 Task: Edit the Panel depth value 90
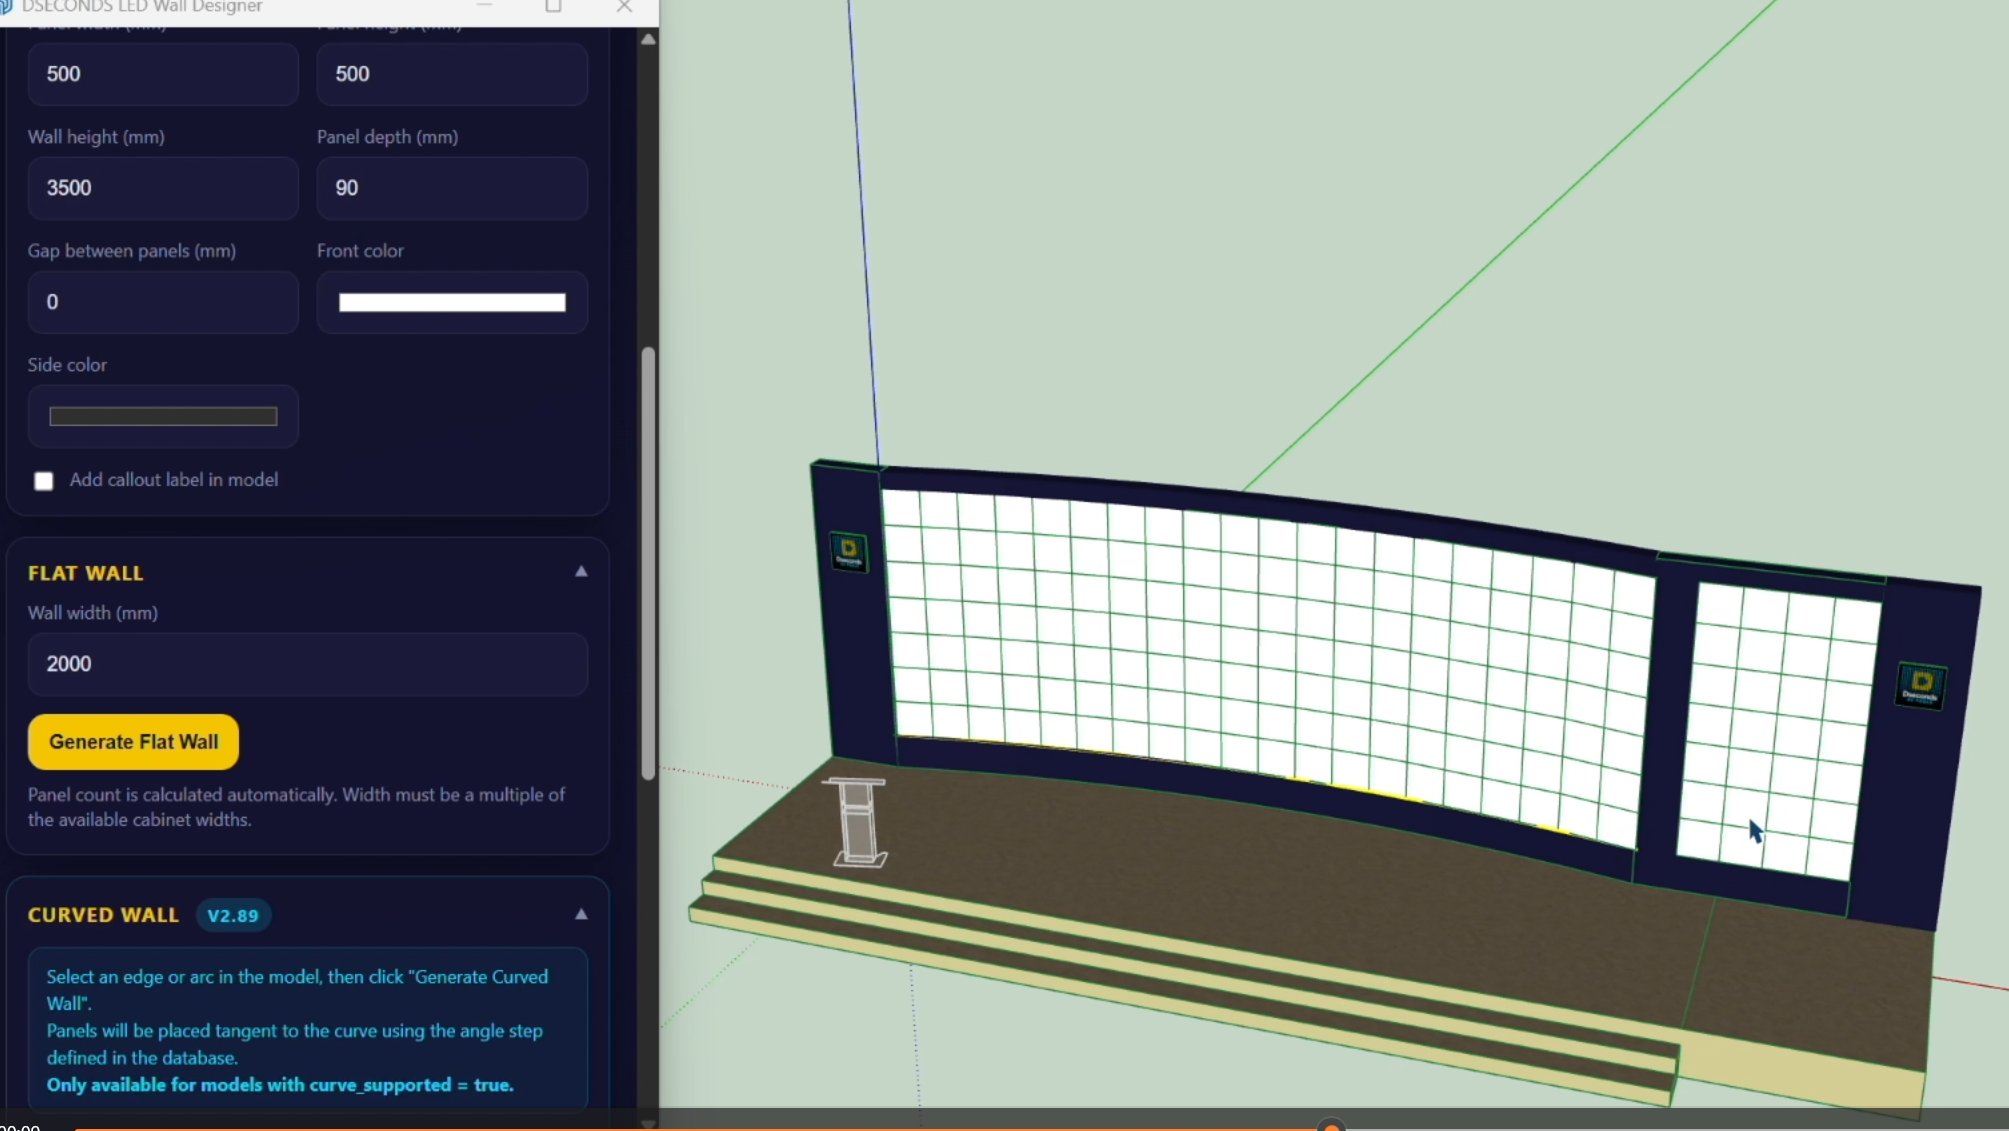[x=452, y=188]
